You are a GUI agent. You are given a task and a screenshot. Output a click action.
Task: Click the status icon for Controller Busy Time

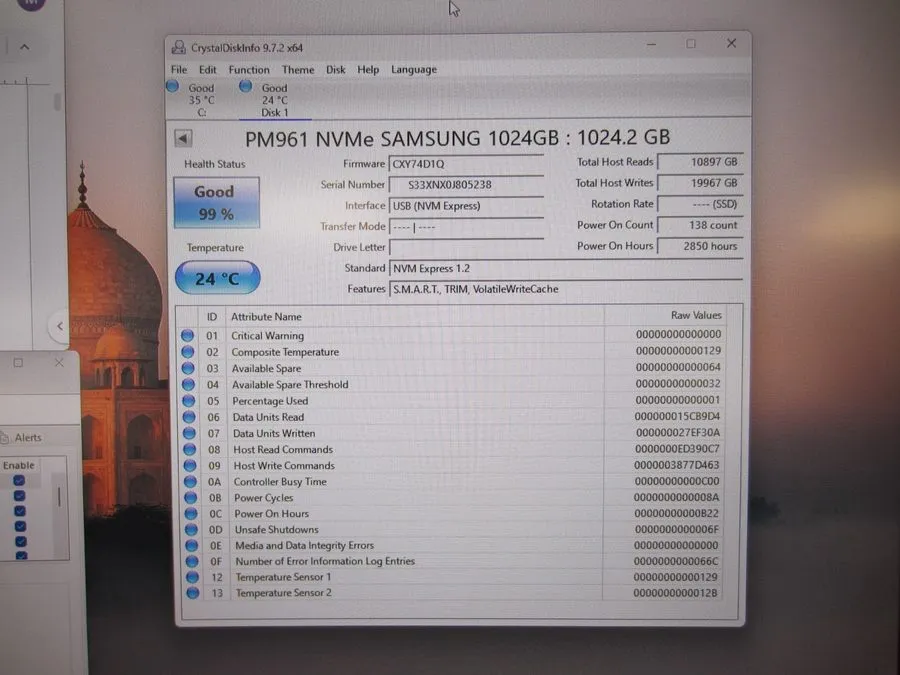(x=190, y=482)
